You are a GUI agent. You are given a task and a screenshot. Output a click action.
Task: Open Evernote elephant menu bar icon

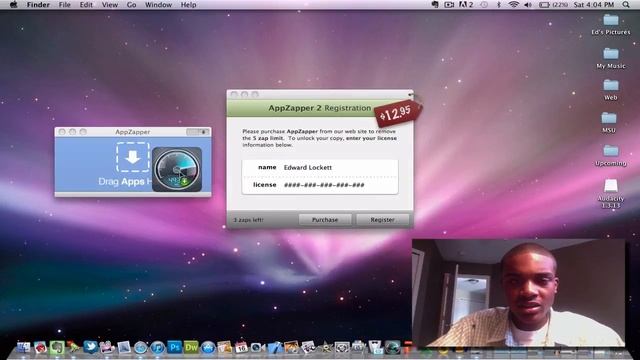coord(435,5)
